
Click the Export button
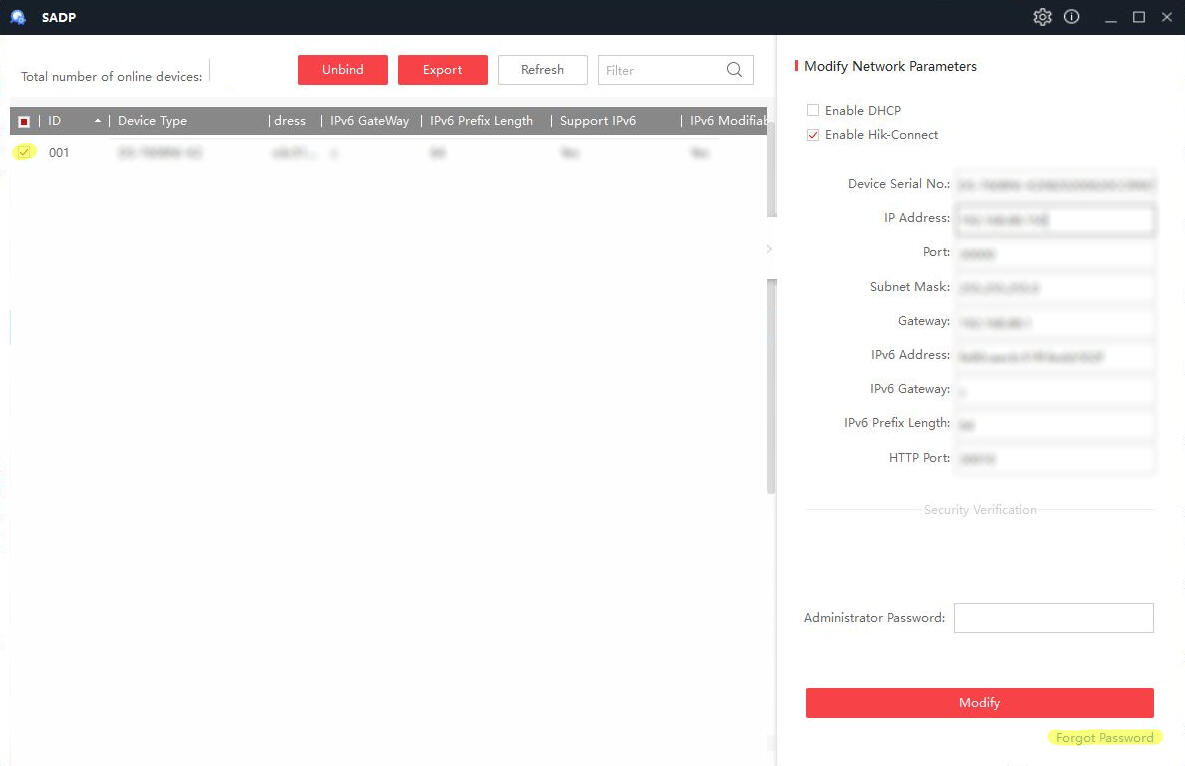pos(442,70)
